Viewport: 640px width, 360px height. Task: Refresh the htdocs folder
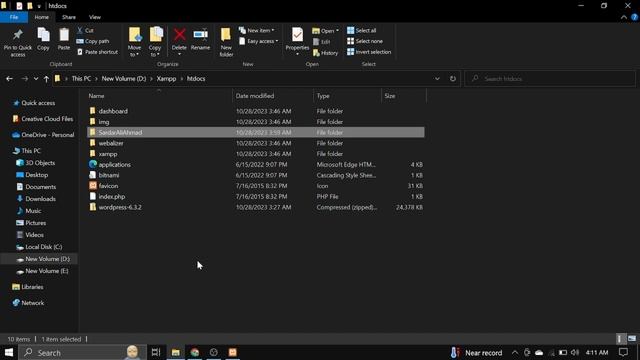[x=453, y=79]
